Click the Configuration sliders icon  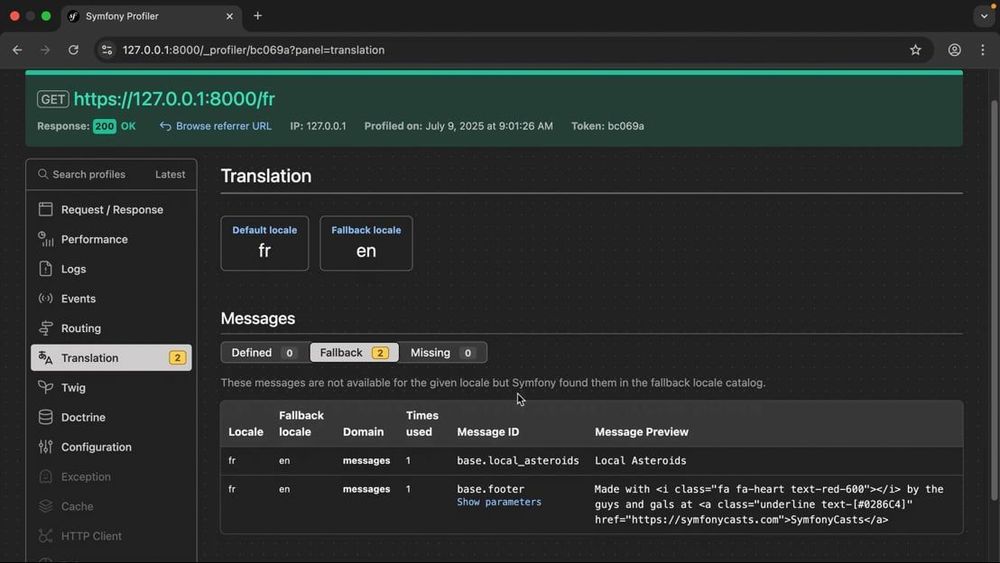45,446
